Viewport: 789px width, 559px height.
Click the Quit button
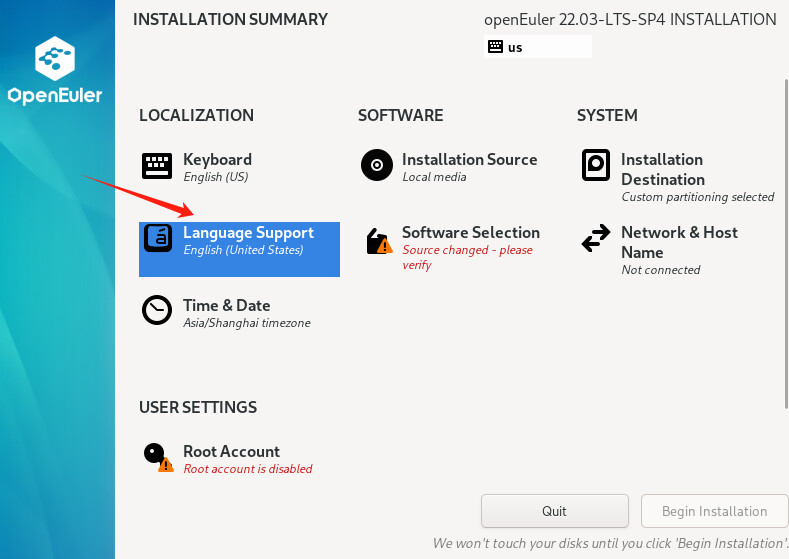(x=555, y=511)
